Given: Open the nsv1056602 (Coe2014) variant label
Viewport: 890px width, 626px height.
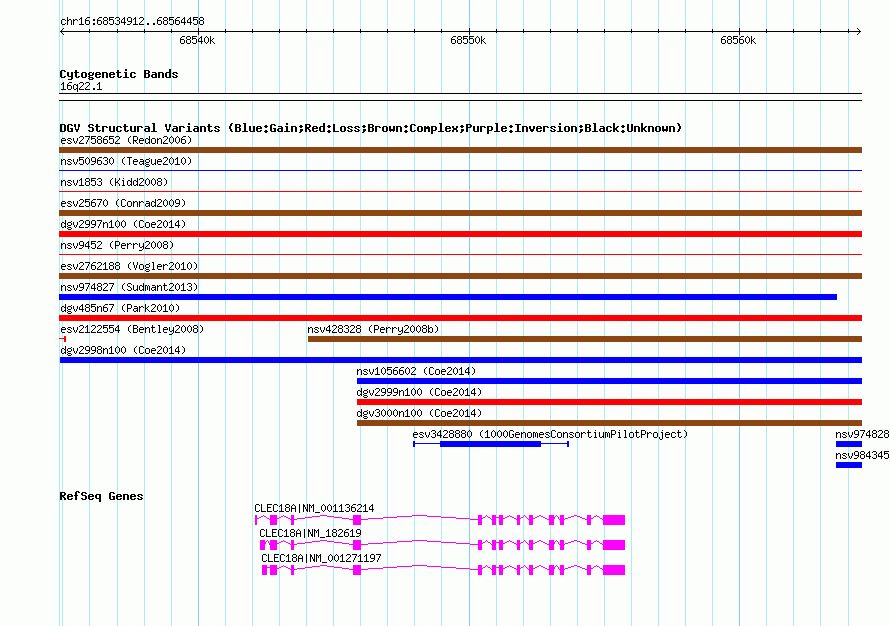Looking at the screenshot, I should click(x=416, y=371).
